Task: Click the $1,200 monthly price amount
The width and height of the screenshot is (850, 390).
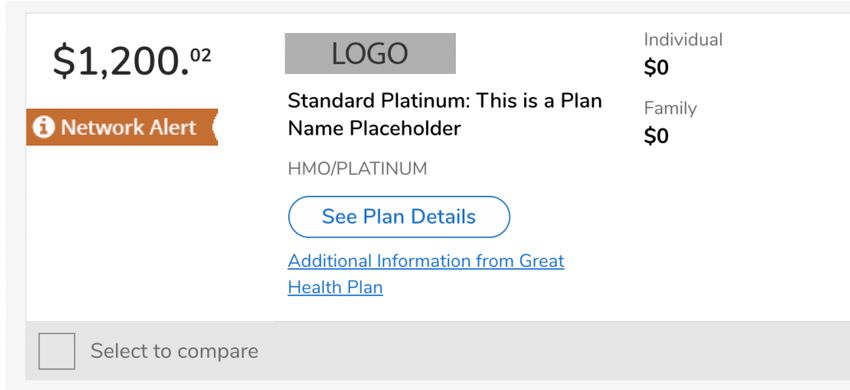Action: point(132,61)
